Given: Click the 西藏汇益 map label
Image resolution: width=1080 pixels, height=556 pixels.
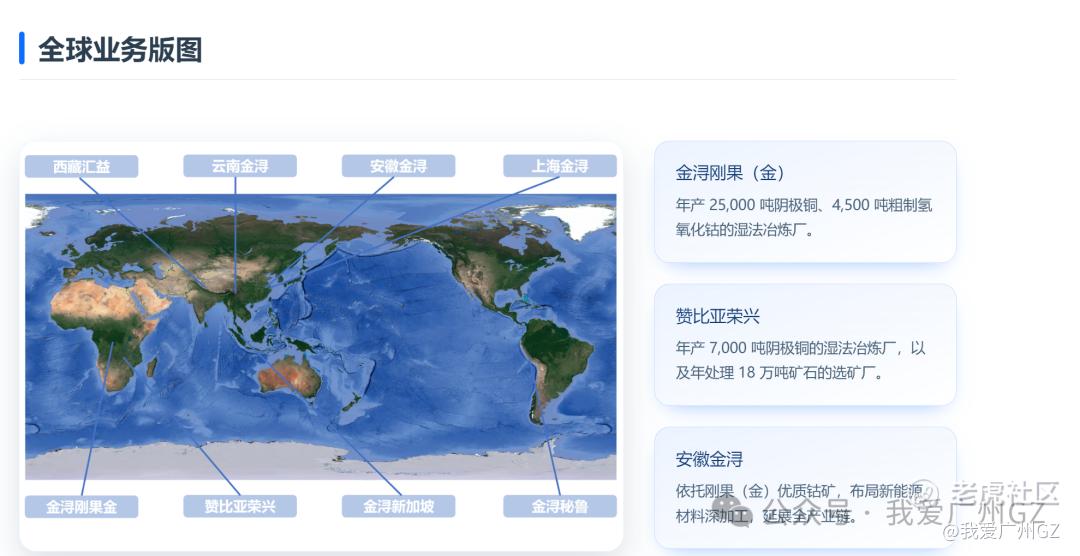Looking at the screenshot, I should 81,166.
